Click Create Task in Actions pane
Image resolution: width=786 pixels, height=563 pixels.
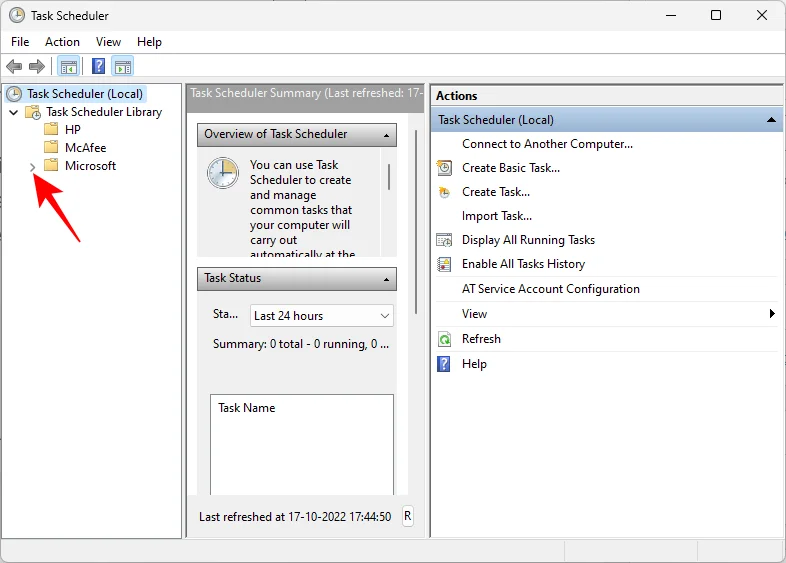coord(495,192)
